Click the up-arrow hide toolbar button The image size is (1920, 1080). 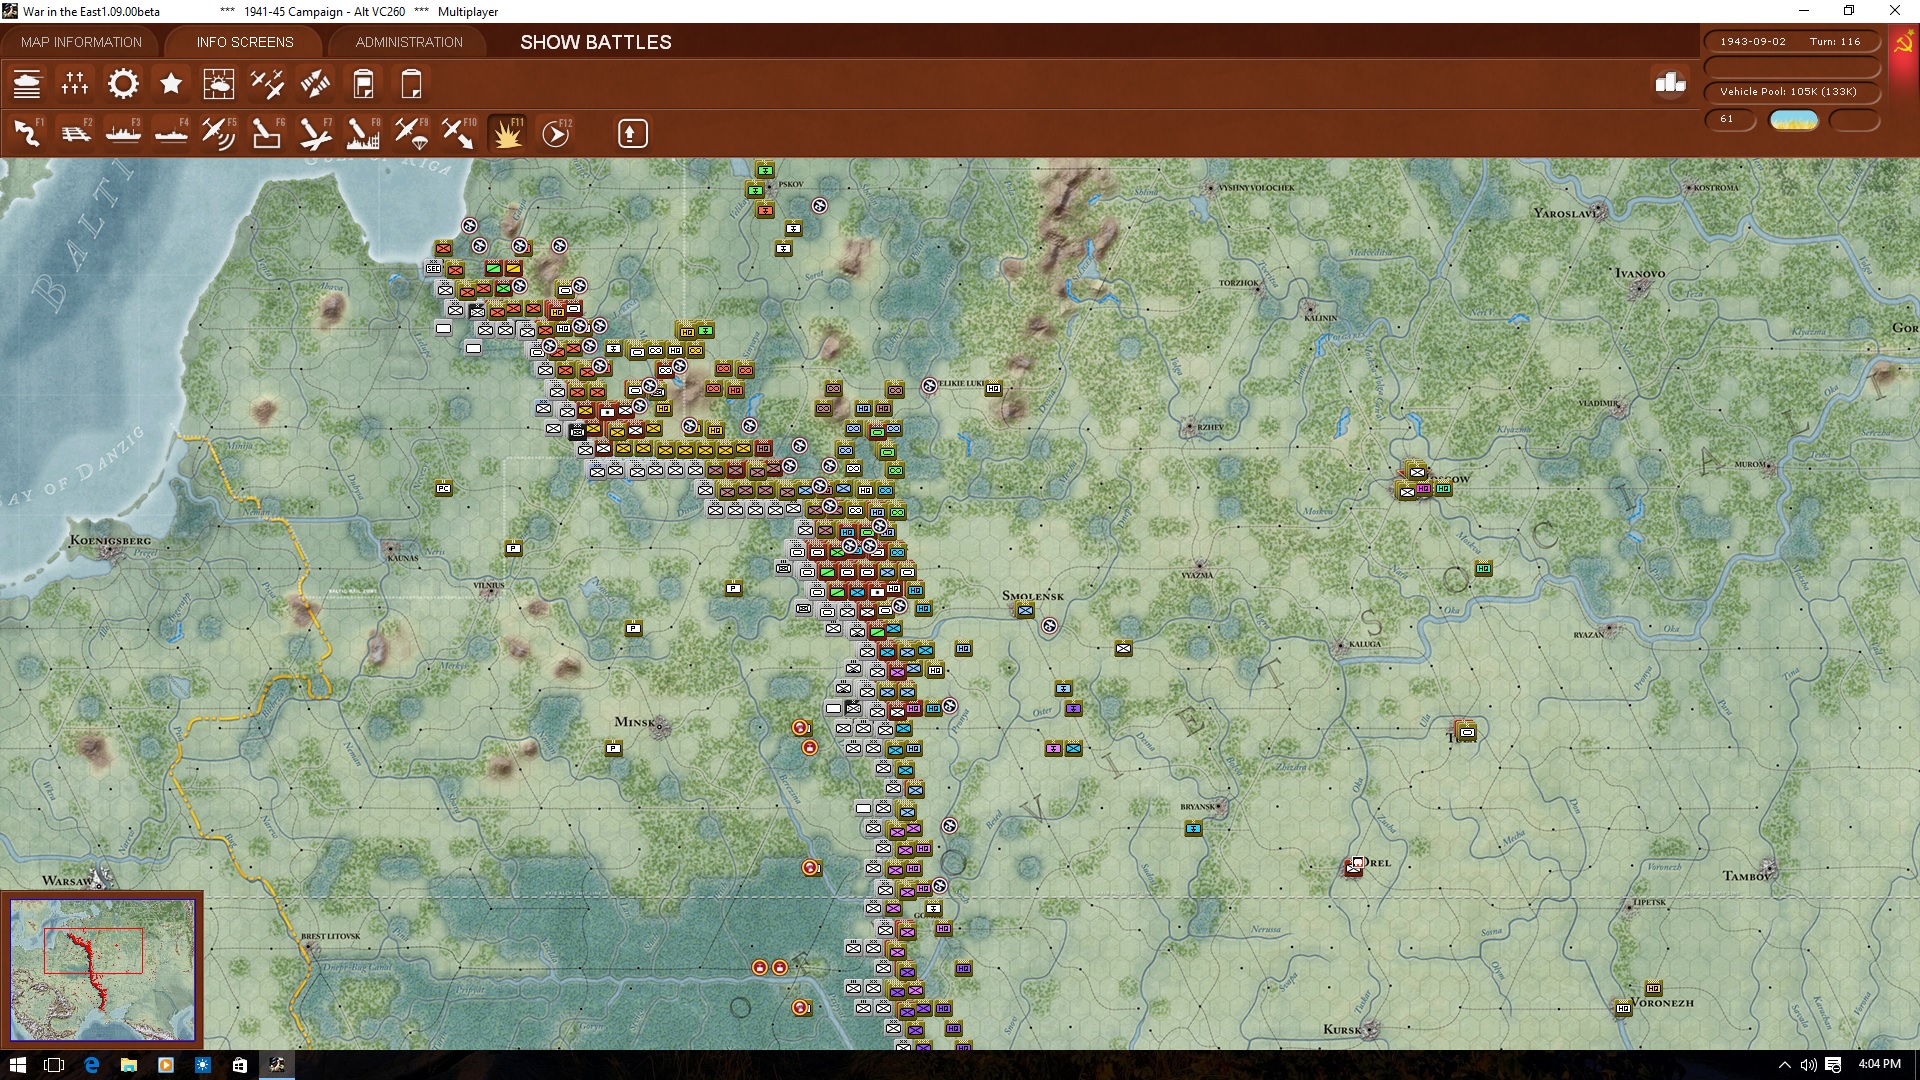point(632,133)
